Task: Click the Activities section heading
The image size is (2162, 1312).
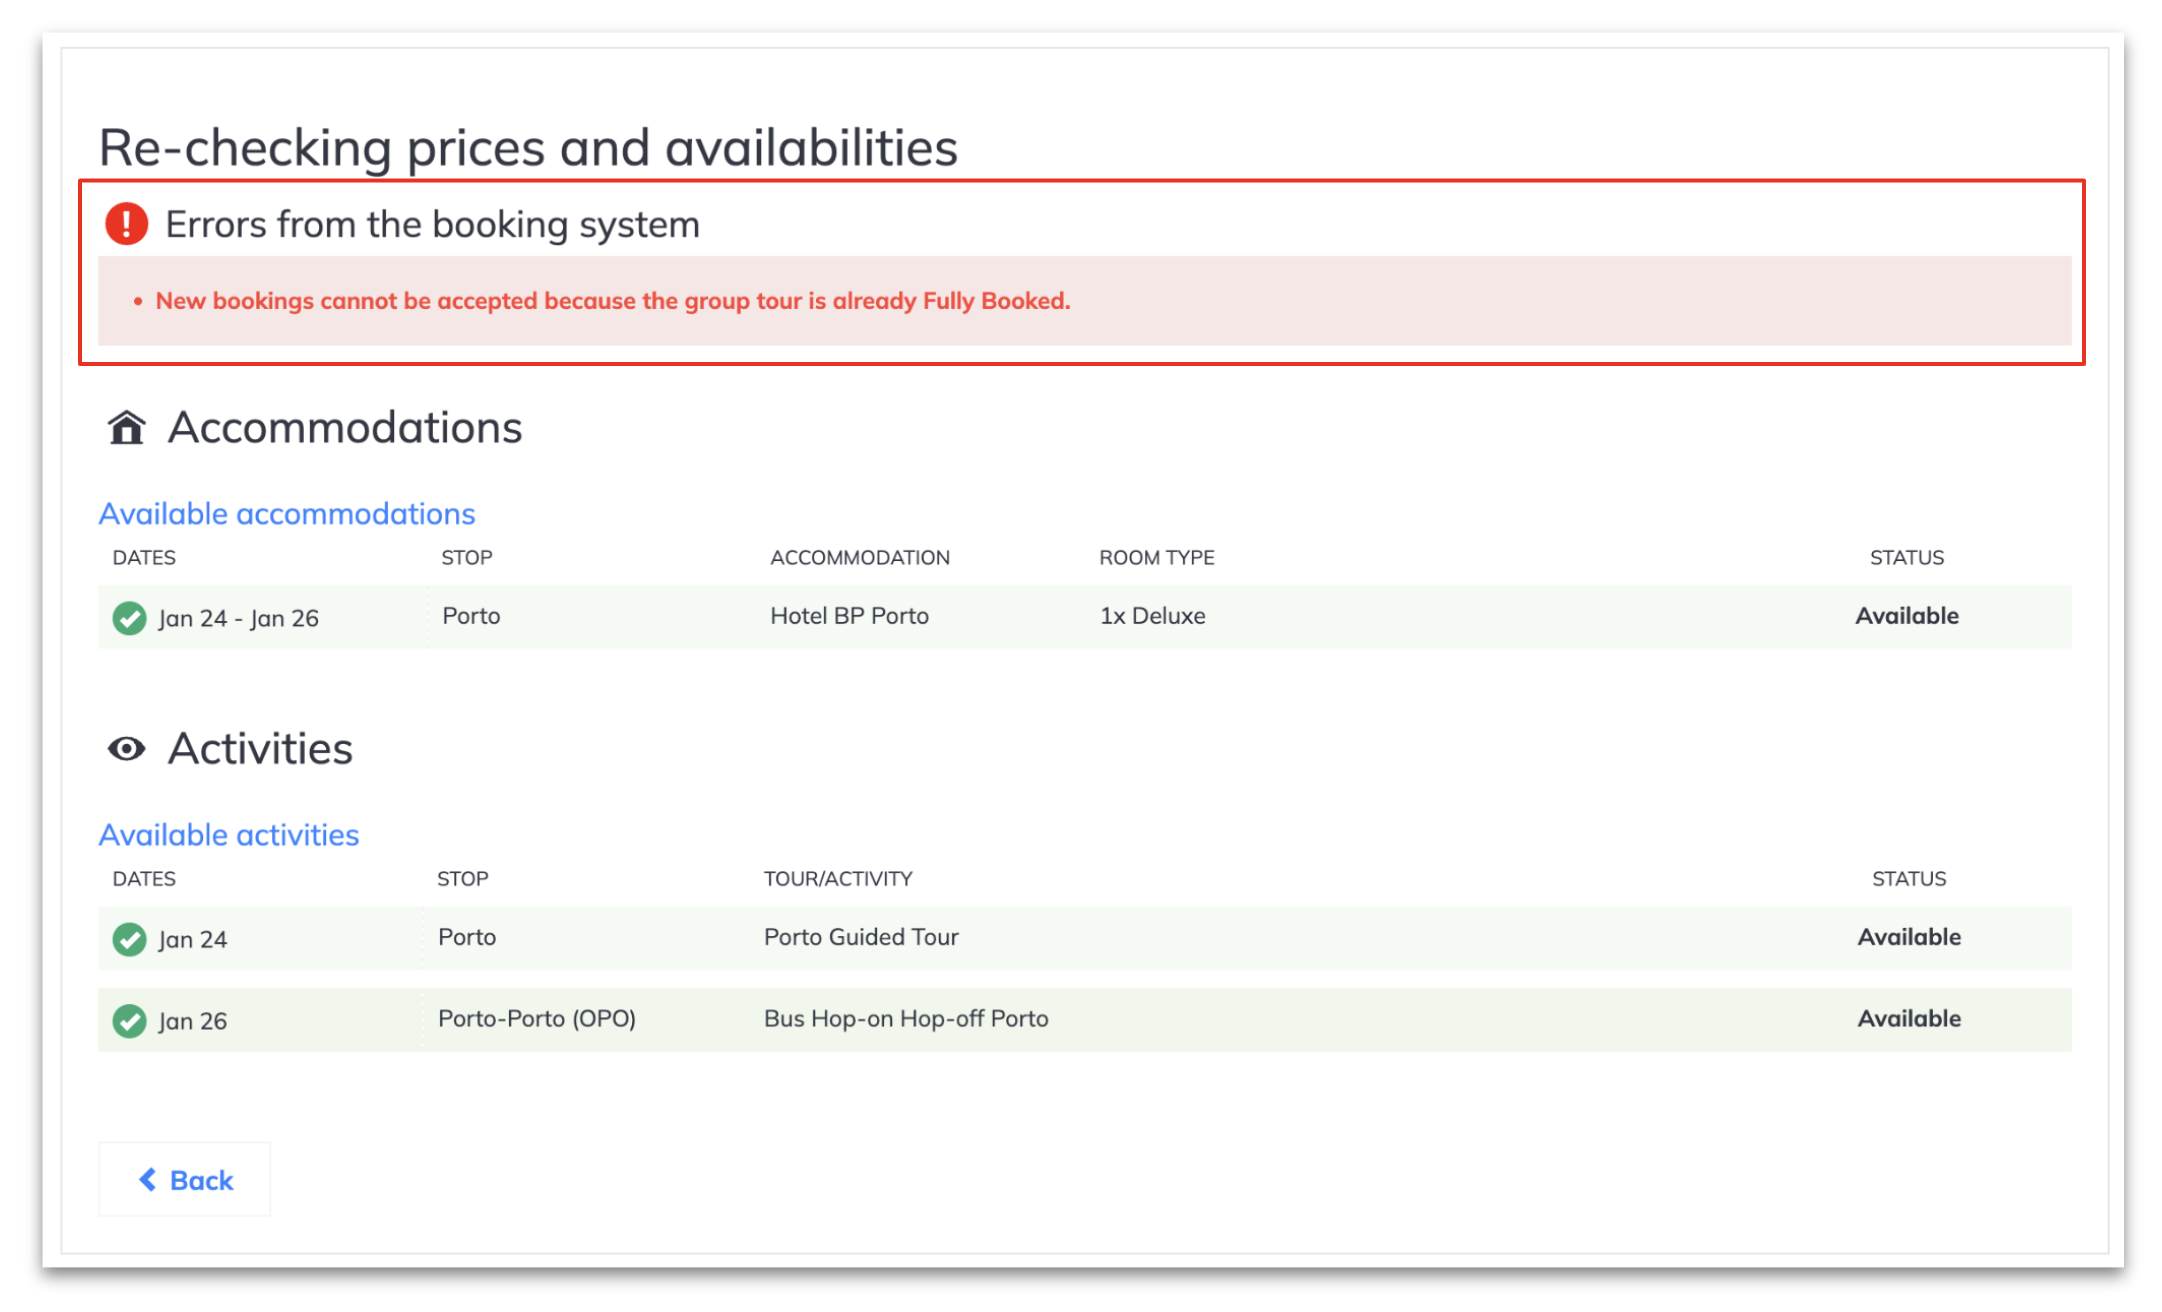Action: click(260, 749)
